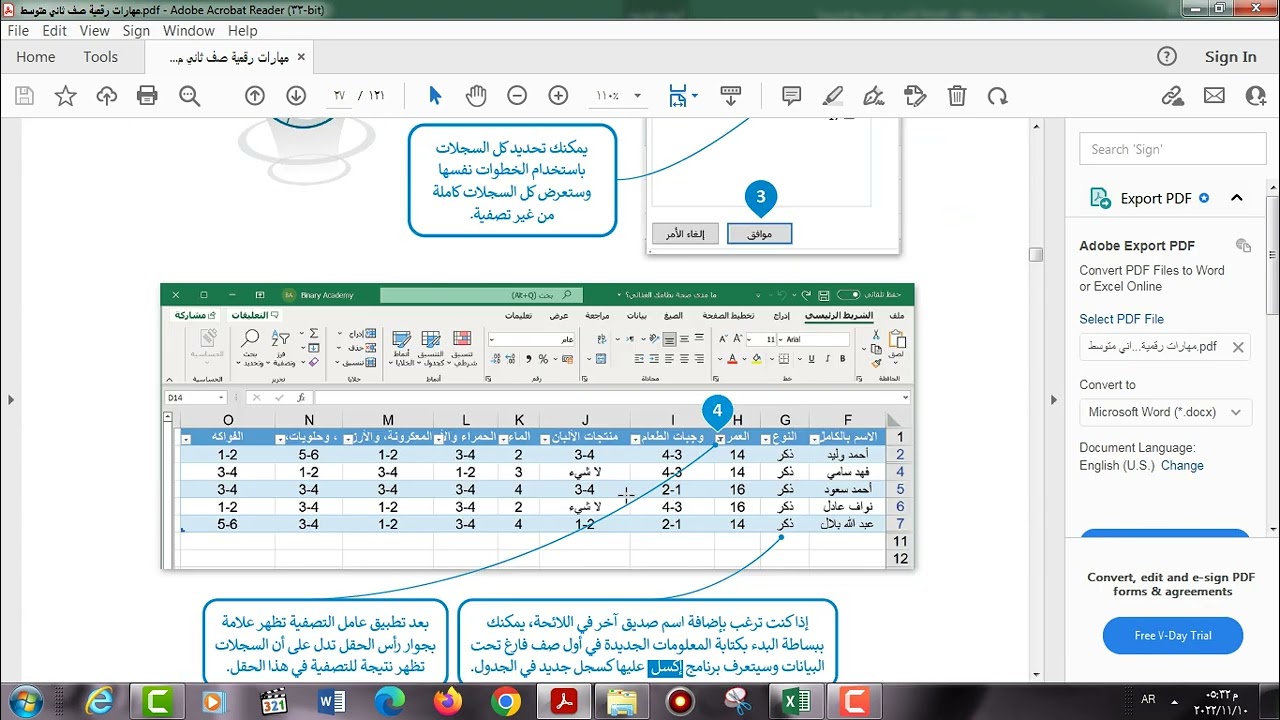Image resolution: width=1280 pixels, height=720 pixels.
Task: Open the Fill & Sign pen tool
Action: [874, 96]
